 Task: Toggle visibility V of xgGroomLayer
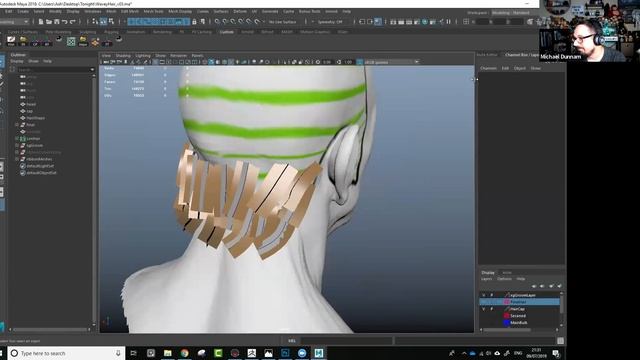coord(484,295)
